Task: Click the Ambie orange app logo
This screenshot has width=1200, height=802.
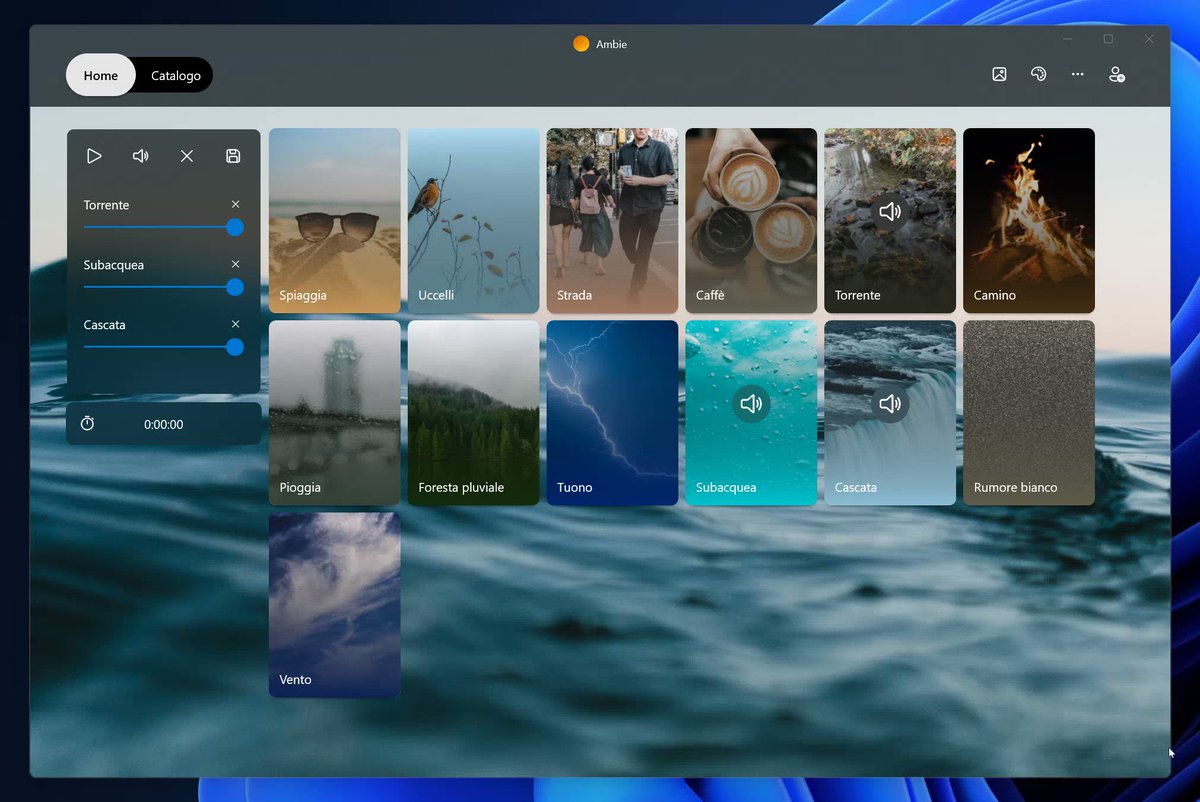Action: (x=581, y=44)
